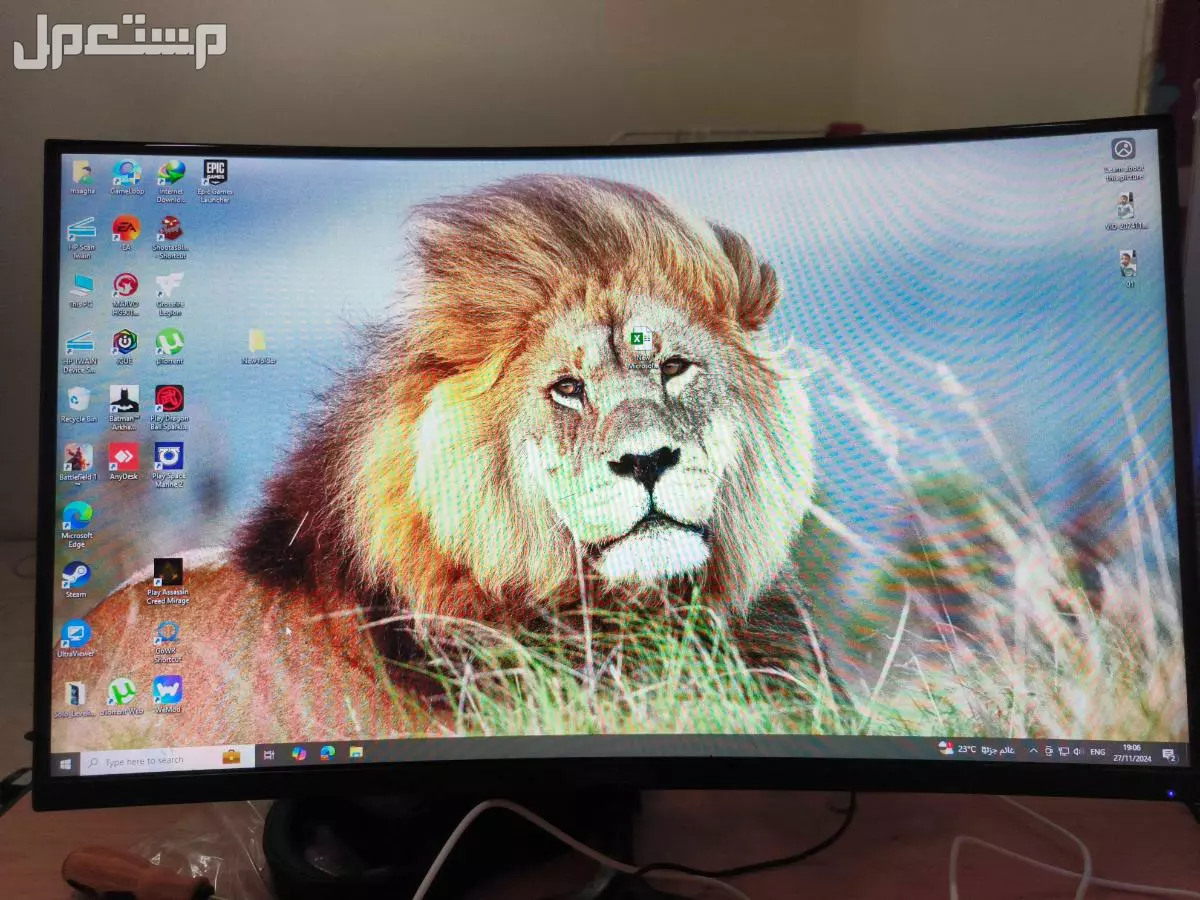Launch the iCUE desktop shortcut

click(x=125, y=346)
